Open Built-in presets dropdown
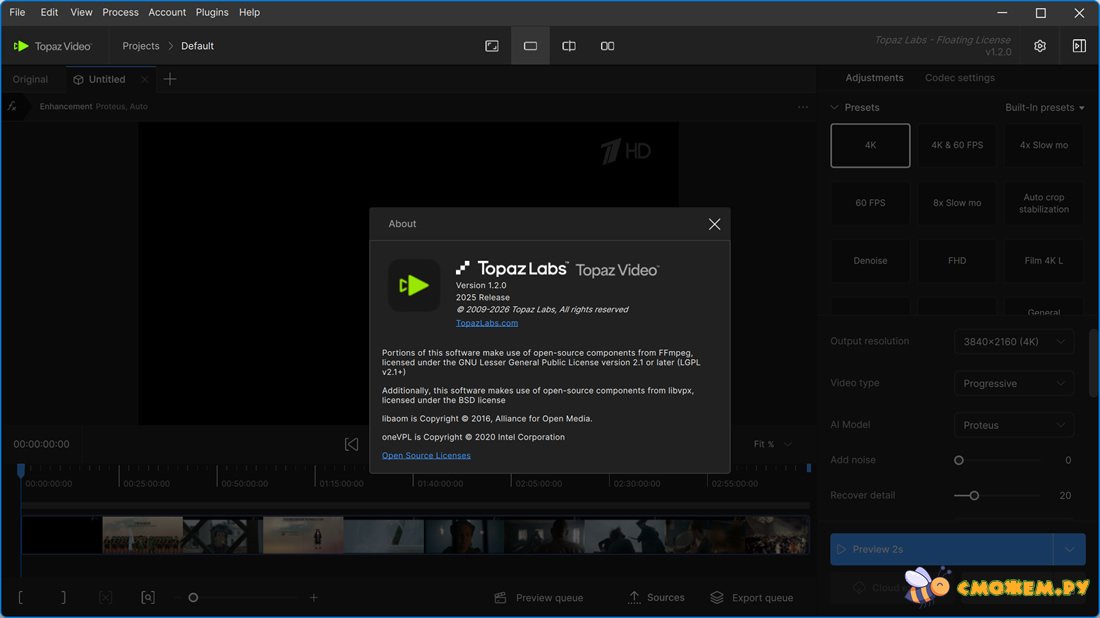The height and width of the screenshot is (618, 1100). [x=1044, y=107]
